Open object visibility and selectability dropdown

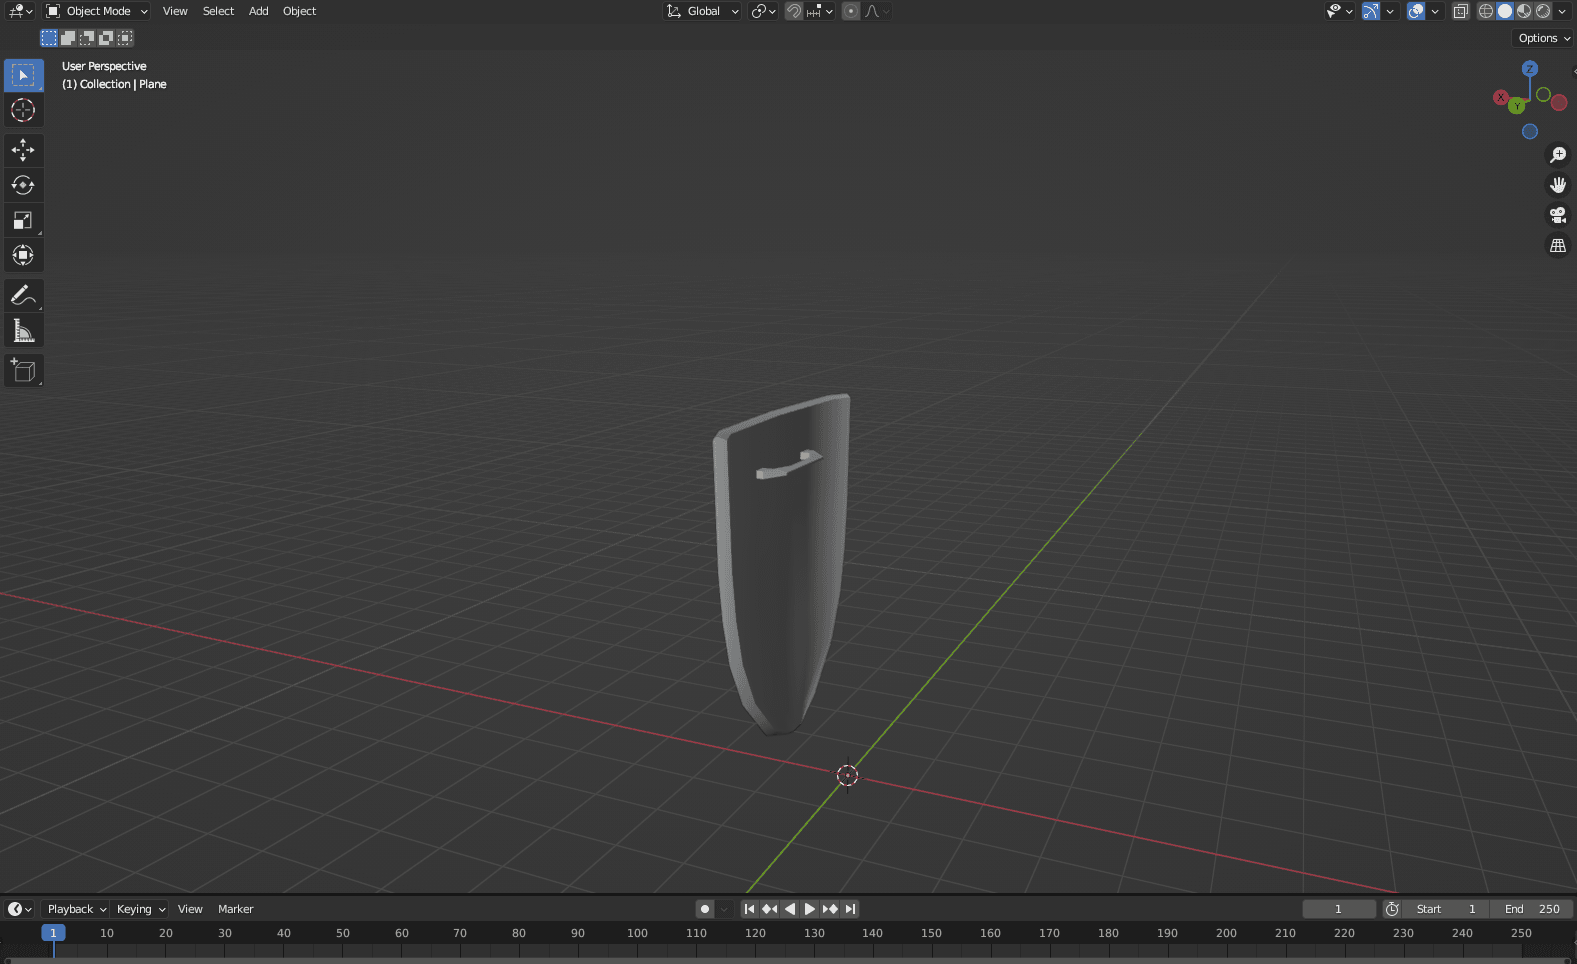pos(1340,11)
